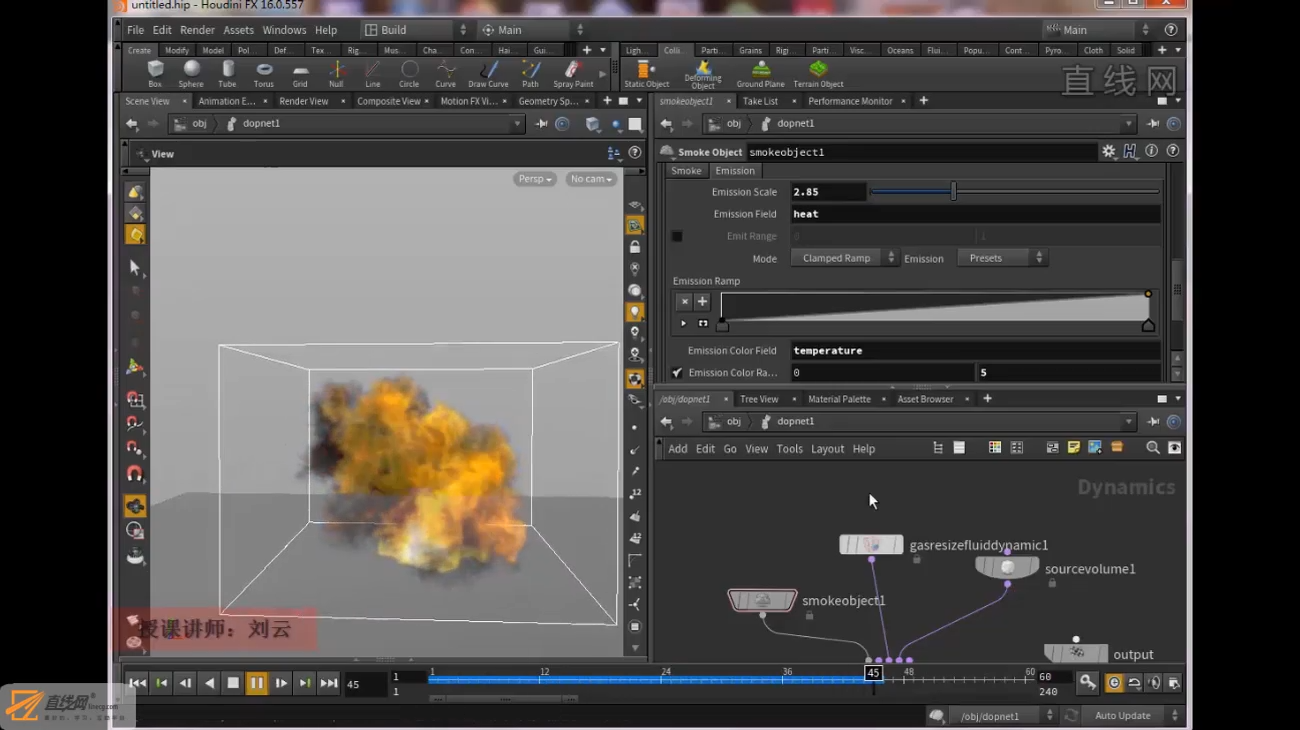Open the Assets menu
The width and height of the screenshot is (1300, 730).
(238, 30)
